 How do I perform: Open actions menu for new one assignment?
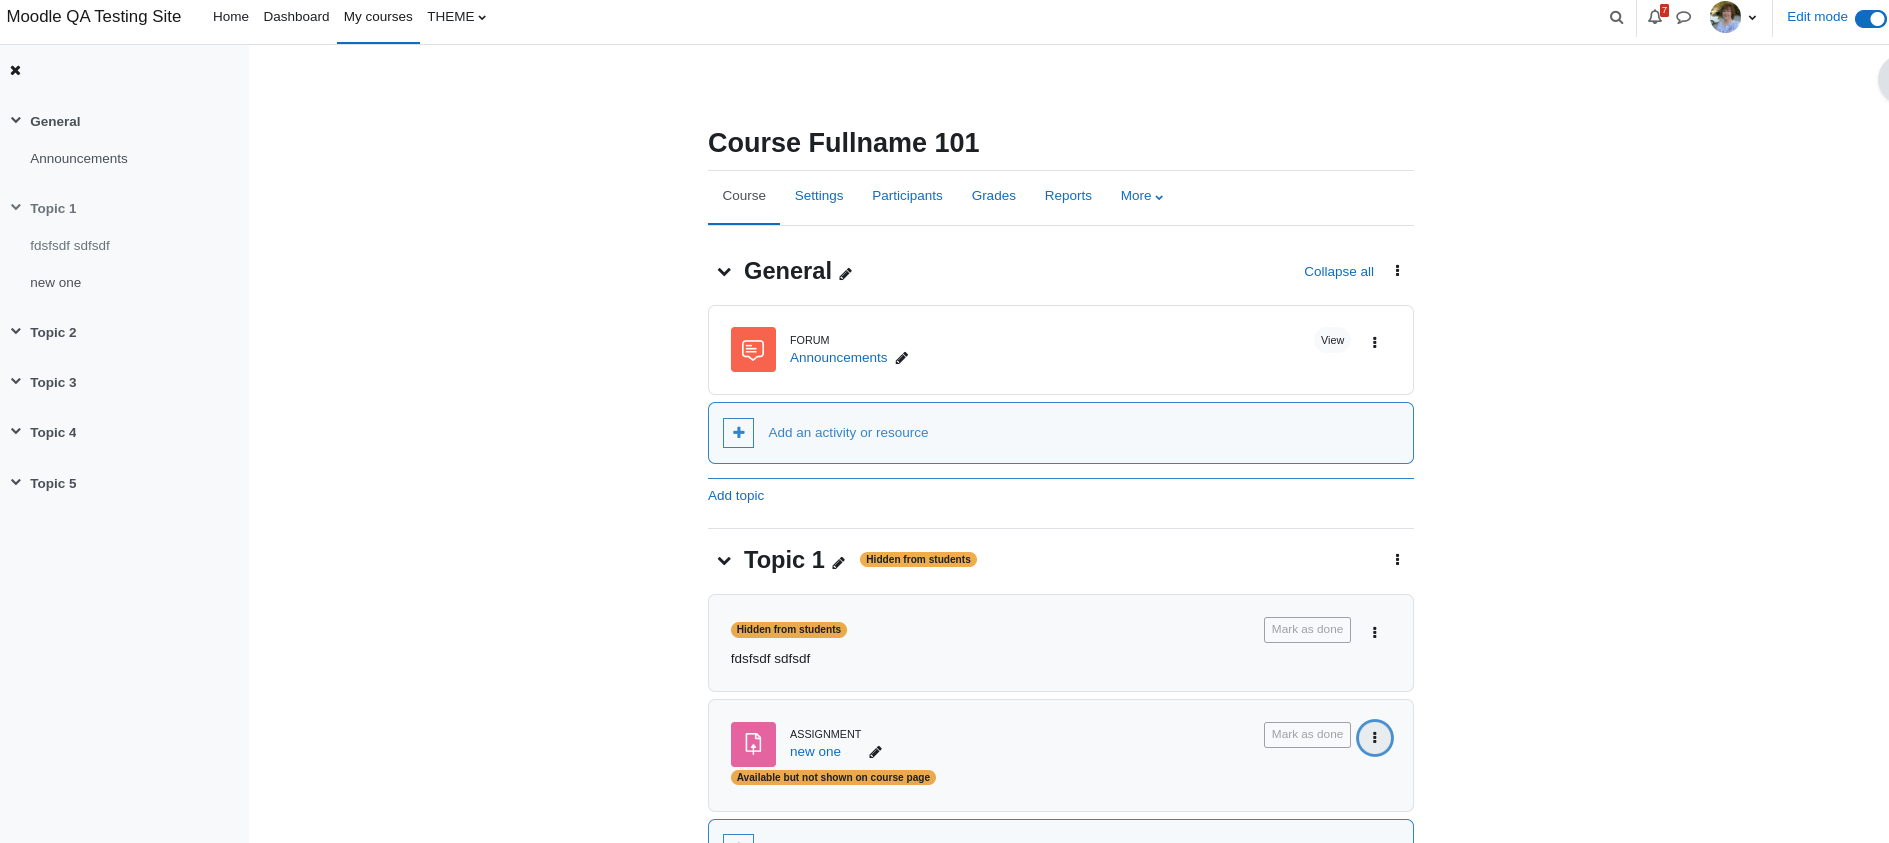[1375, 738]
